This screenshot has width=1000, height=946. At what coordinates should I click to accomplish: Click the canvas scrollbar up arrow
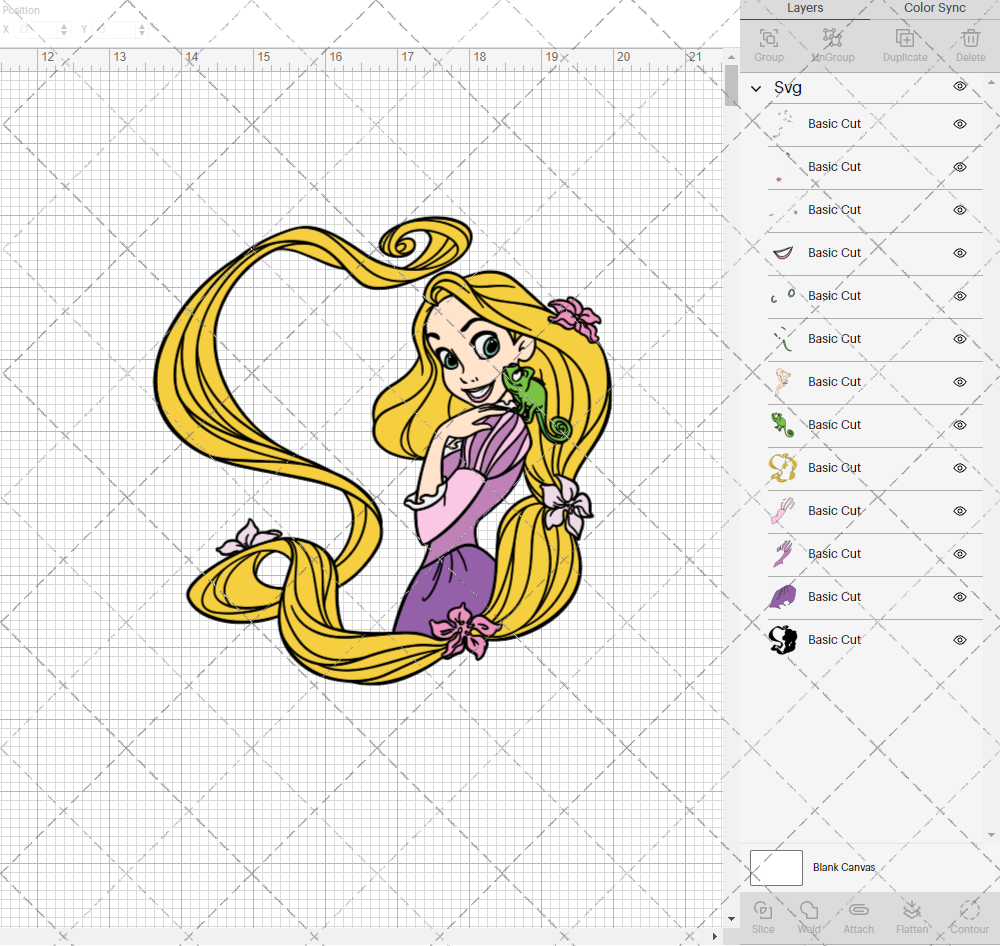[732, 57]
